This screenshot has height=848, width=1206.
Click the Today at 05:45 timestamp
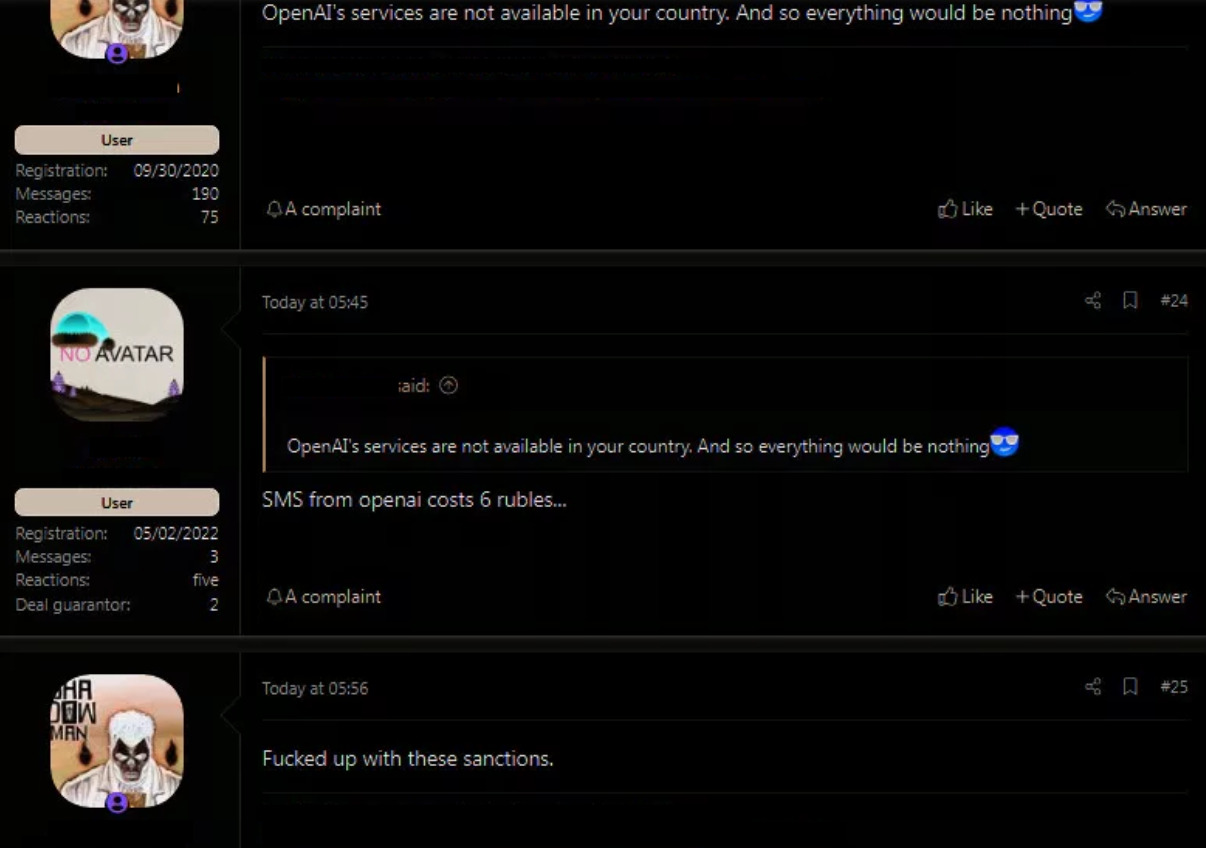tap(315, 302)
